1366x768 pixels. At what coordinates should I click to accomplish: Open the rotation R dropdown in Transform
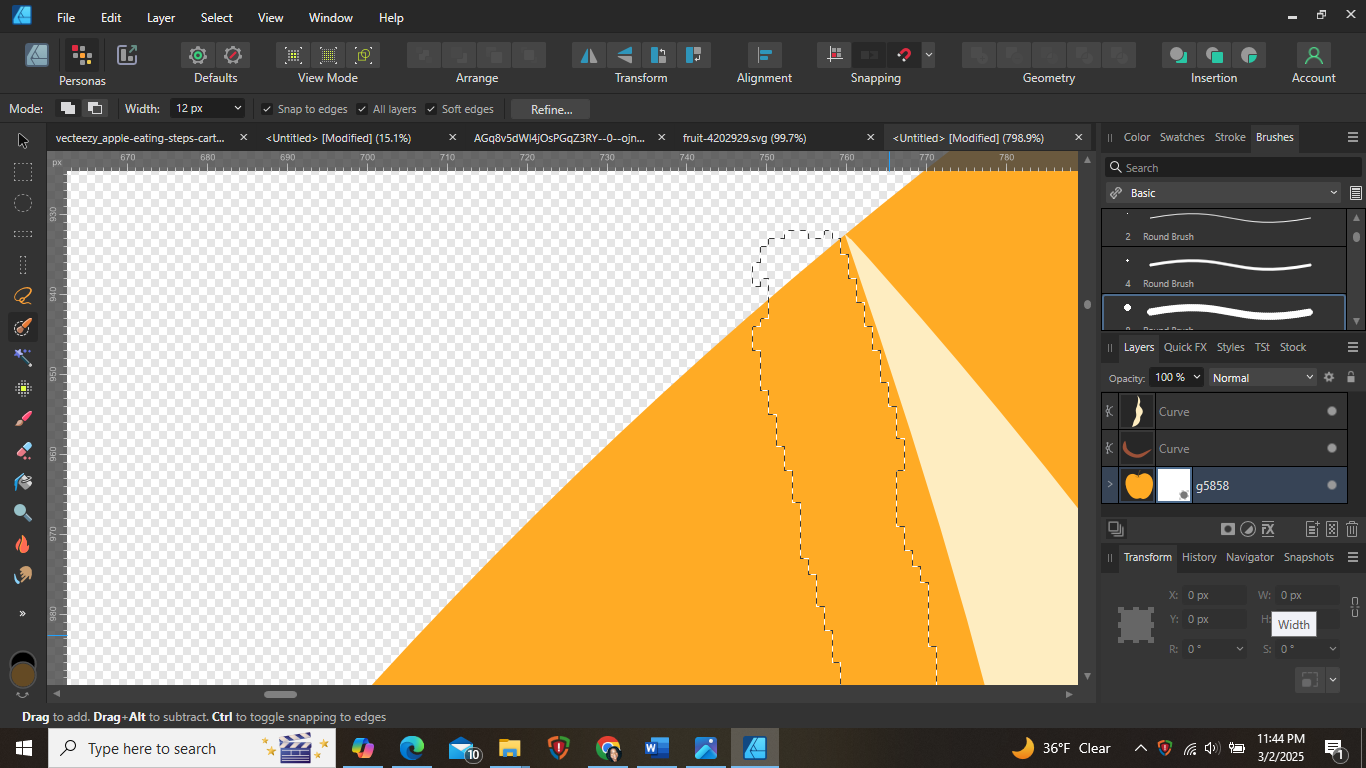point(1240,649)
